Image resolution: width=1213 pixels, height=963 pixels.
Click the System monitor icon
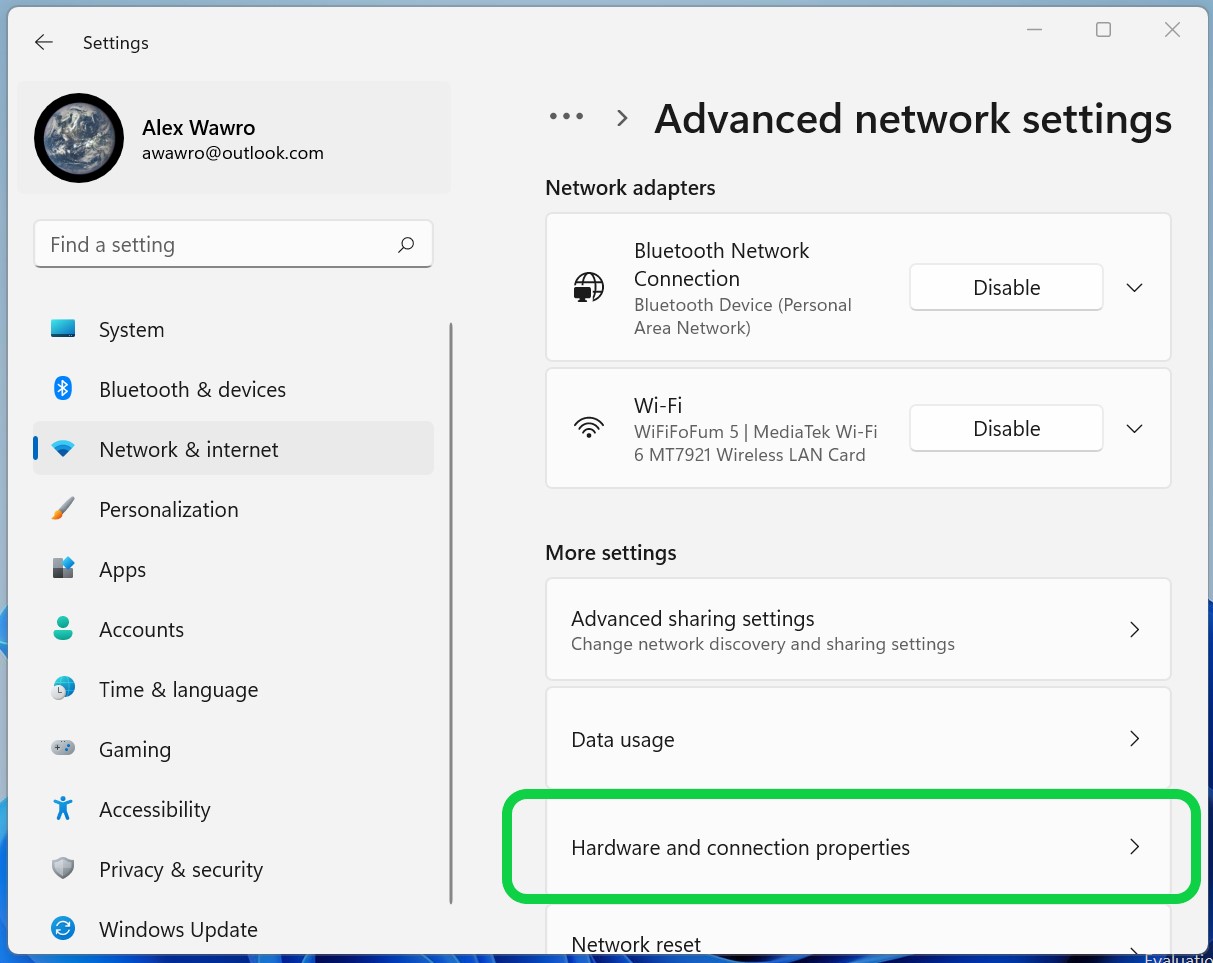[x=63, y=329]
